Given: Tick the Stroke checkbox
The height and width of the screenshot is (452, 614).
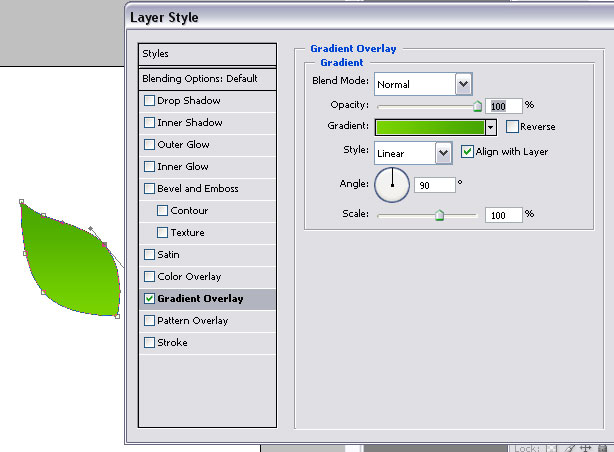Looking at the screenshot, I should coord(149,343).
